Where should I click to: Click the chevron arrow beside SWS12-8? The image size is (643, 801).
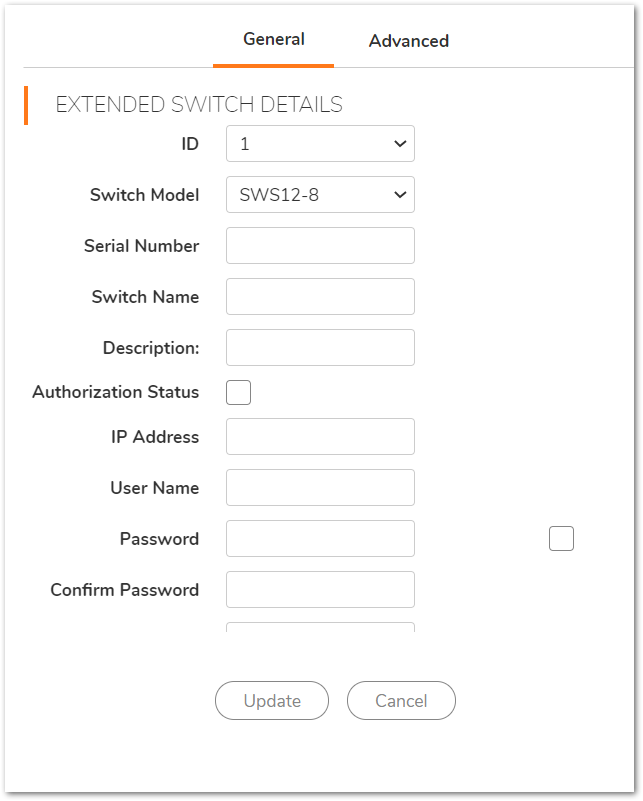coord(400,195)
